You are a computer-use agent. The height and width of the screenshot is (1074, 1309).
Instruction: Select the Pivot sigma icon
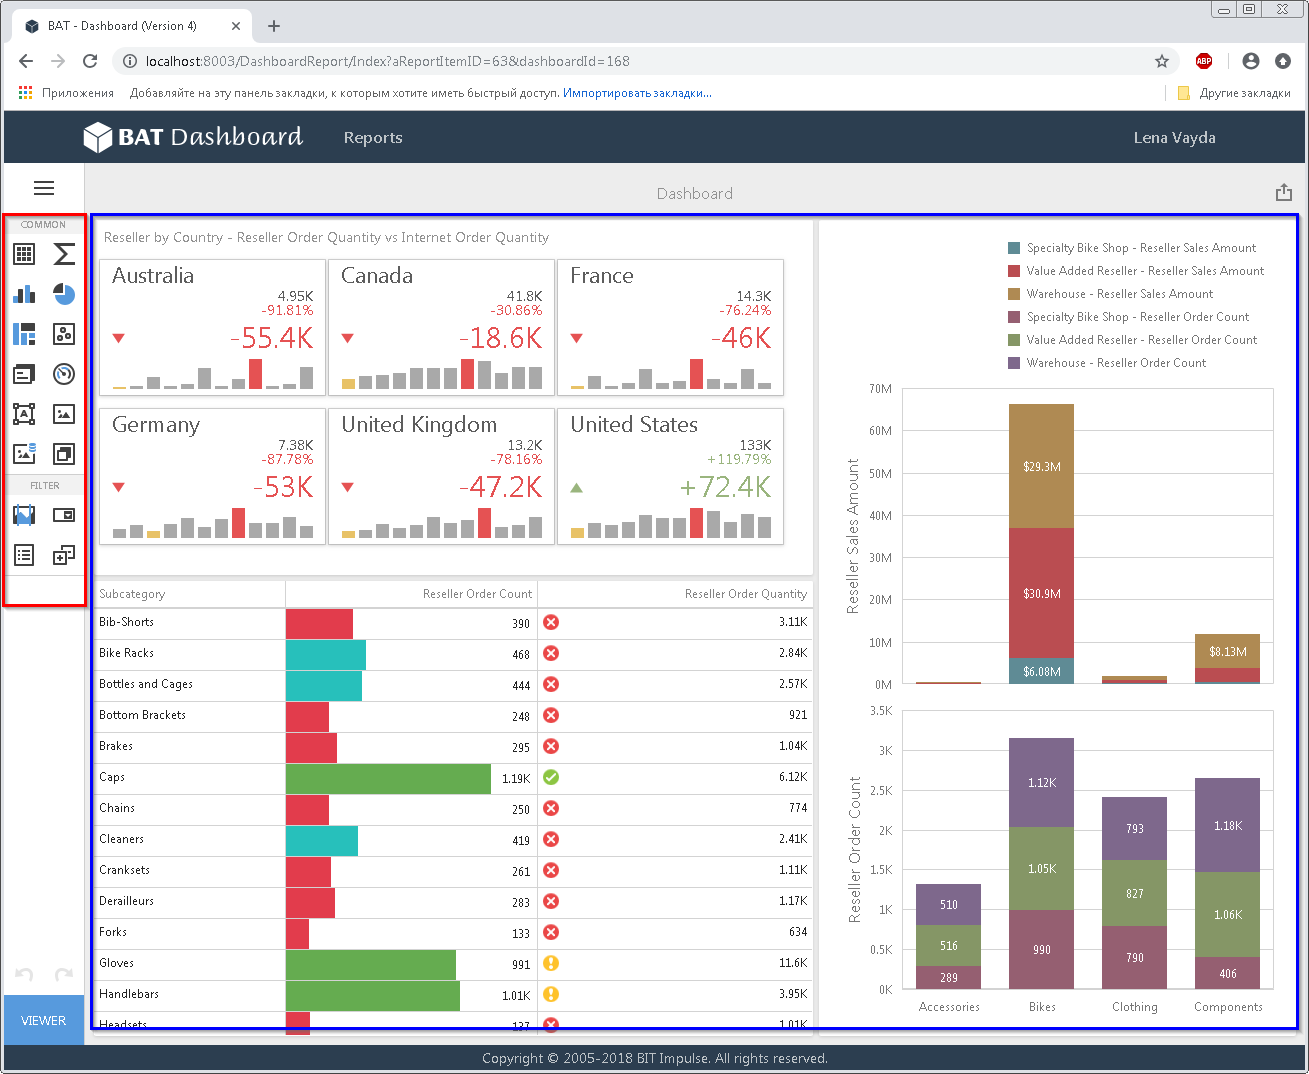(x=64, y=254)
